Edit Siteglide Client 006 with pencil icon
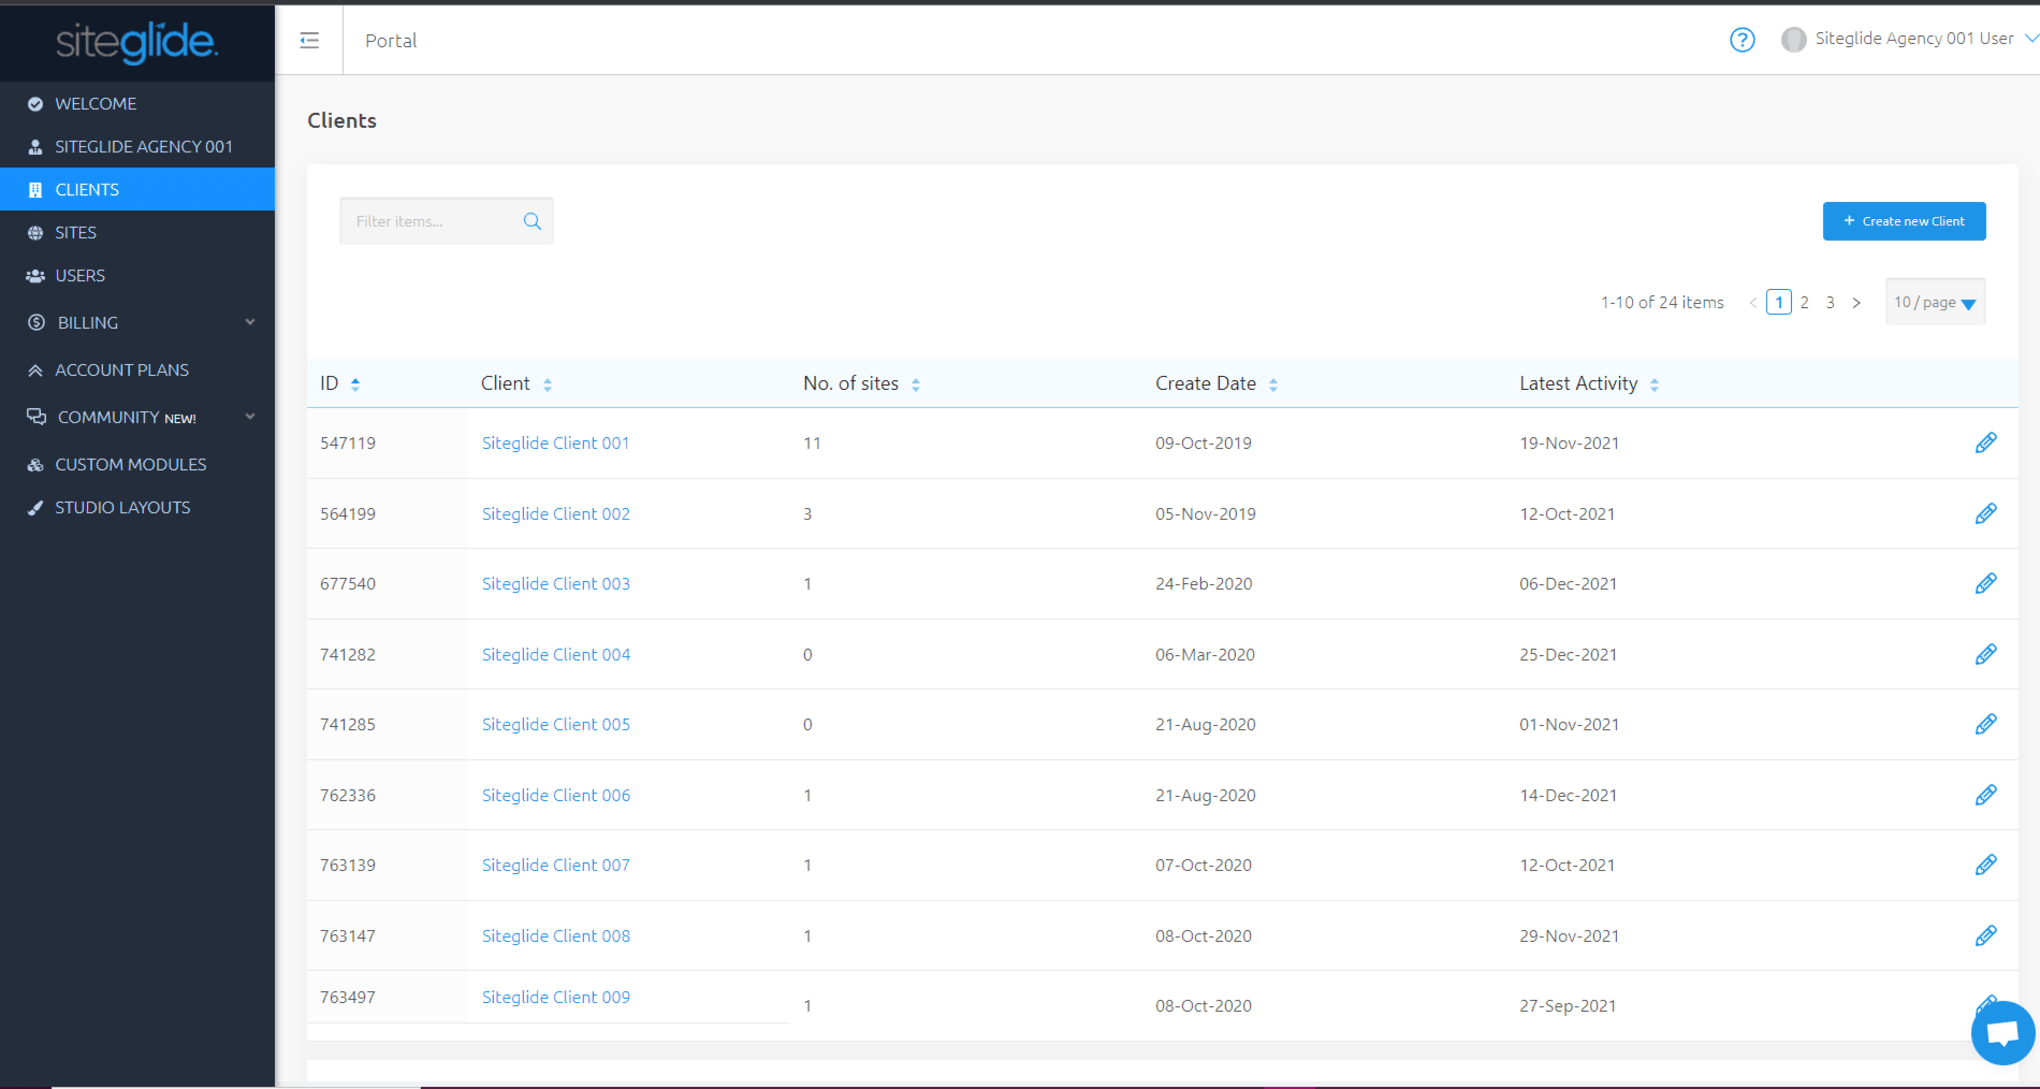 (x=1986, y=796)
